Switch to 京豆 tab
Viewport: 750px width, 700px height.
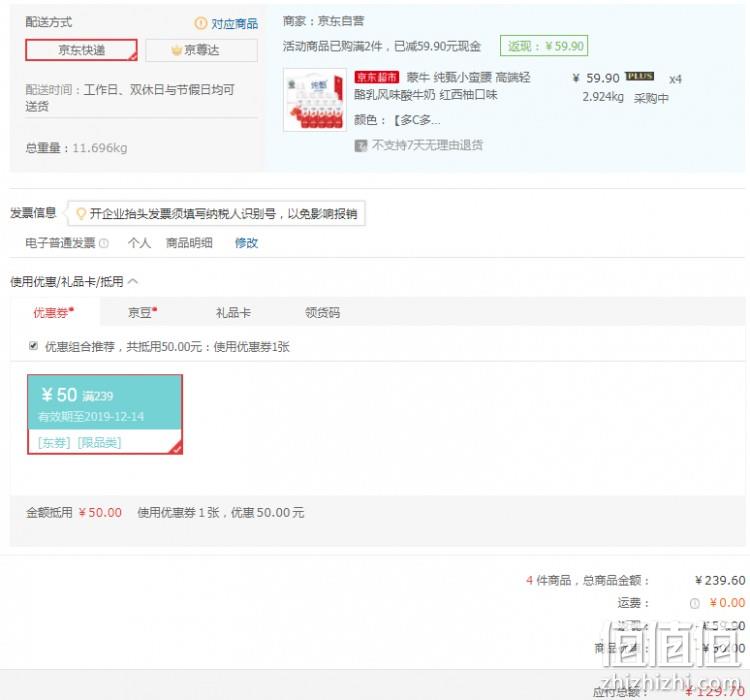pos(142,312)
